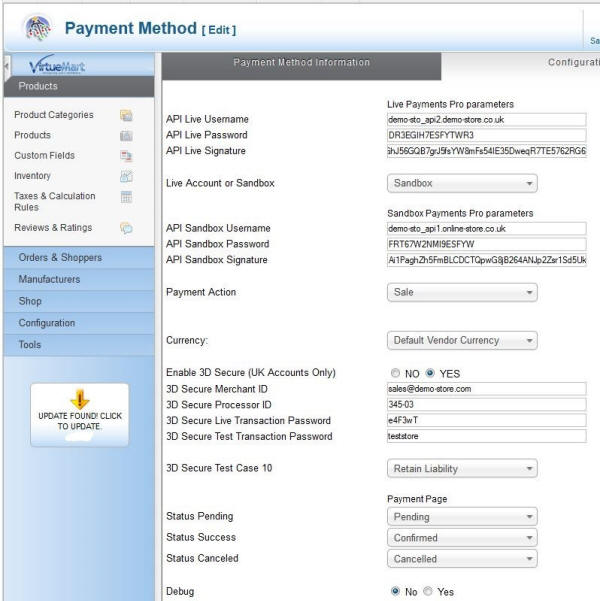
Task: Set Debug to No
Action: (395, 591)
